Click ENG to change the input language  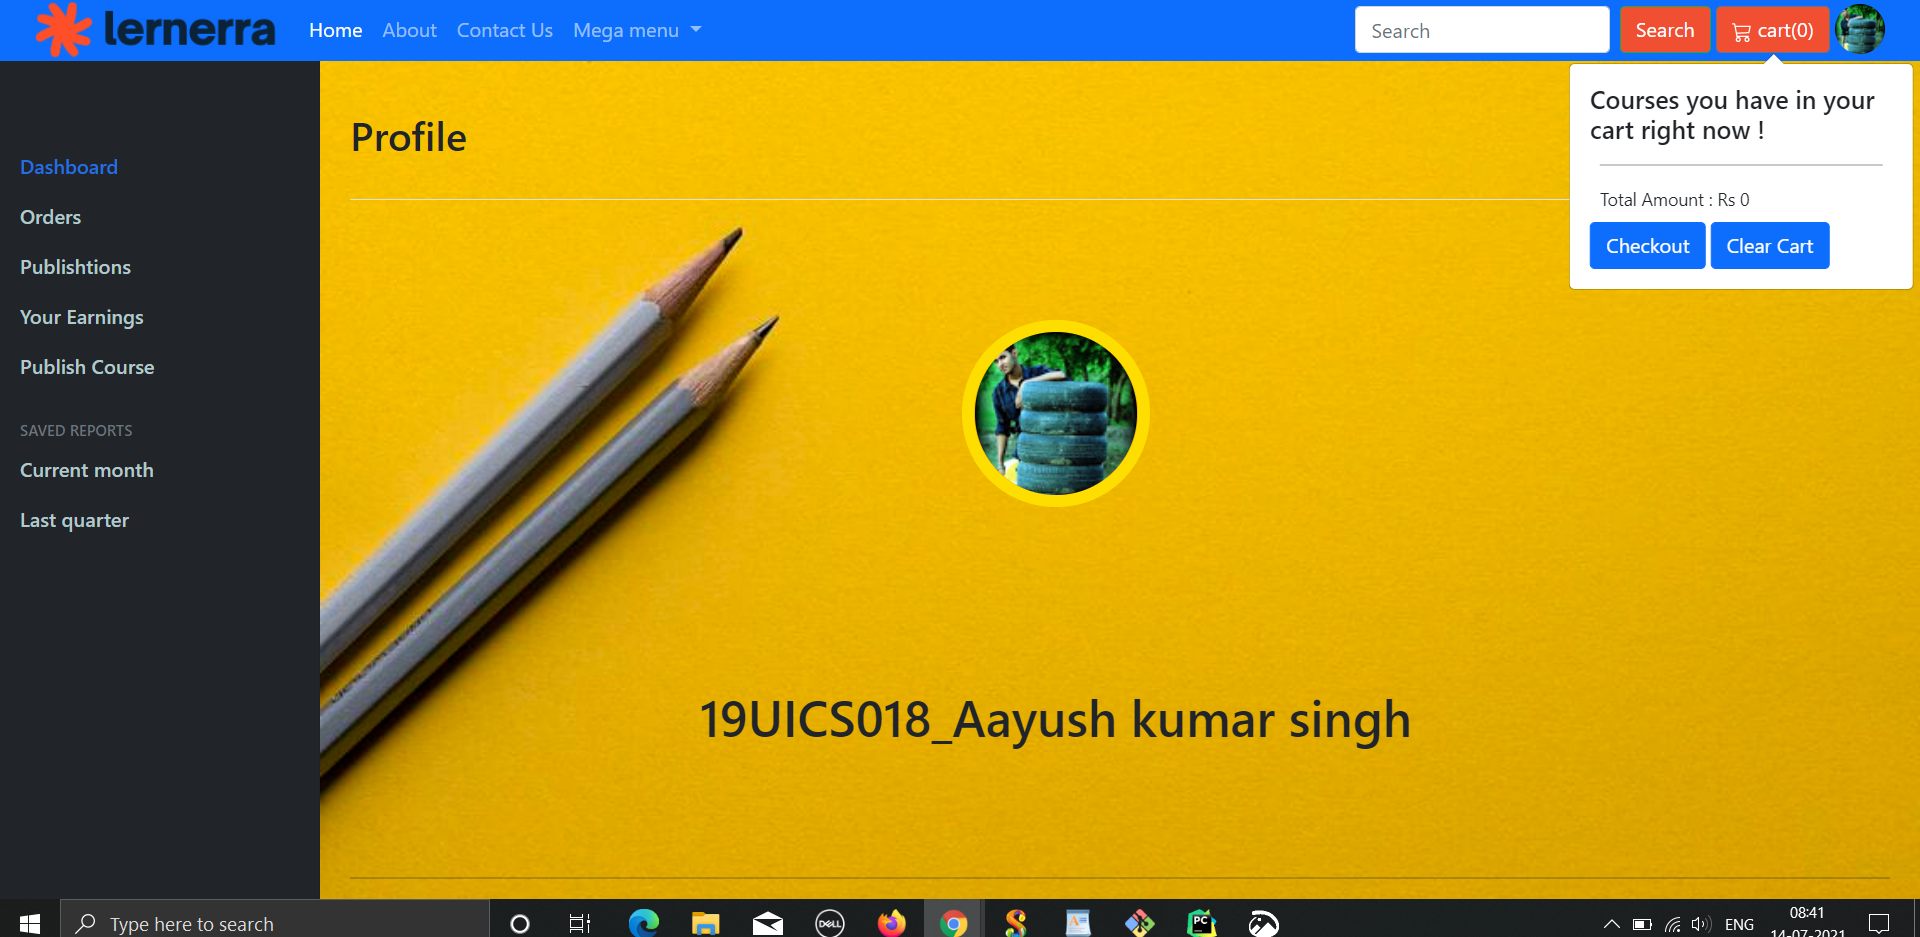click(x=1740, y=923)
